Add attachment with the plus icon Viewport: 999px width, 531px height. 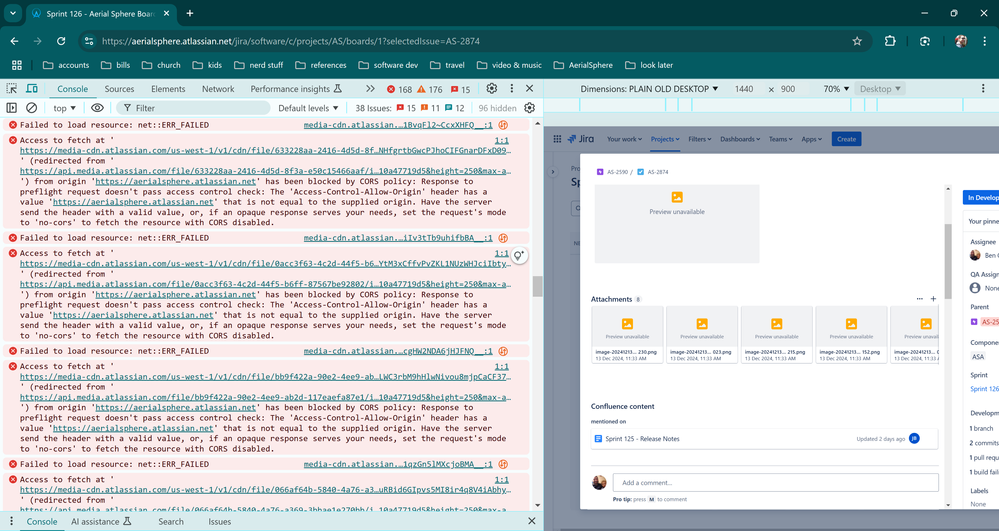click(x=933, y=299)
